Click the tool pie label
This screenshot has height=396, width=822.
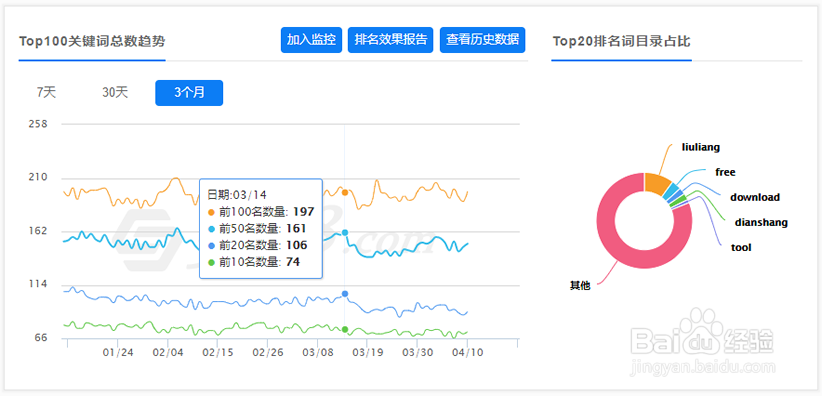point(741,248)
